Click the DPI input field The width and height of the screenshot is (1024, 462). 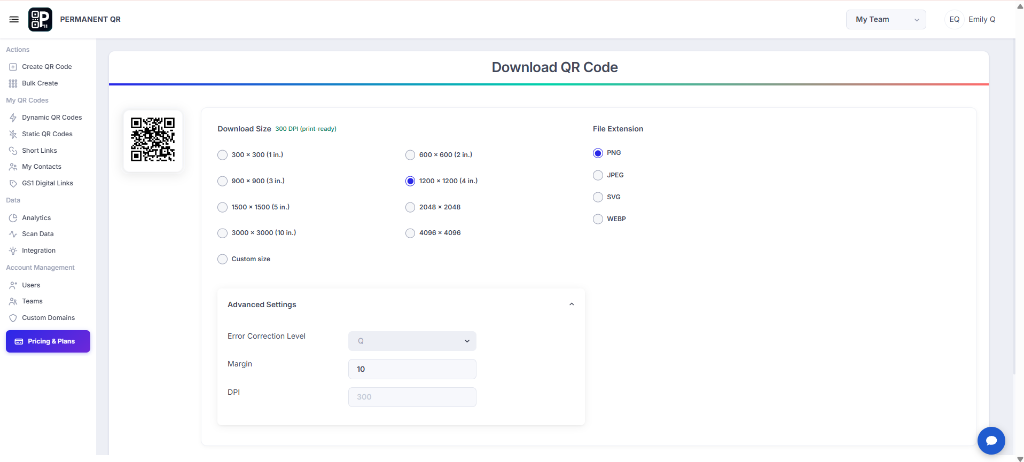pyautogui.click(x=412, y=397)
